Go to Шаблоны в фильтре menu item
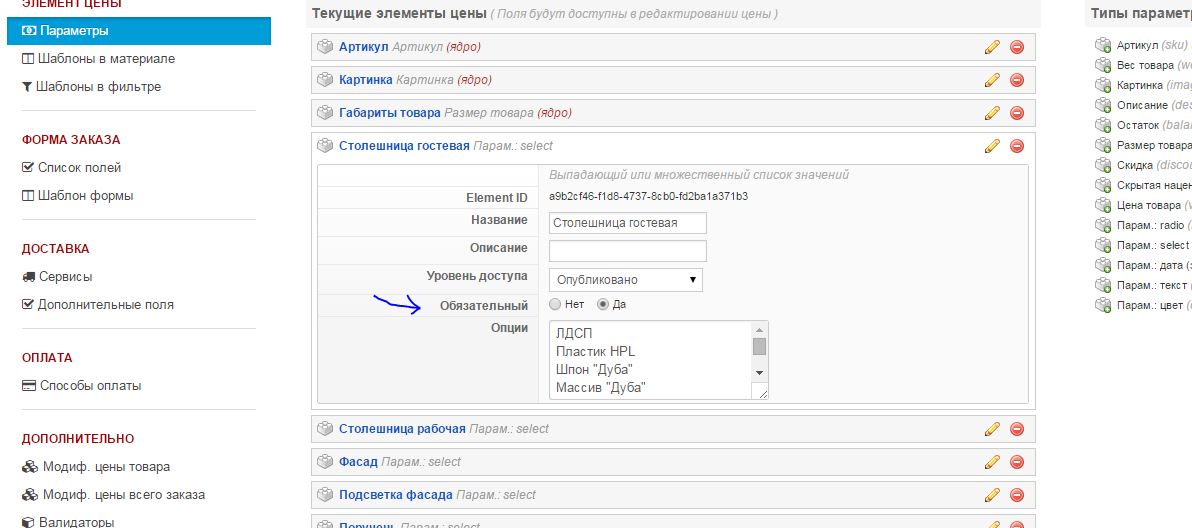This screenshot has width=1192, height=528. click(x=98, y=87)
